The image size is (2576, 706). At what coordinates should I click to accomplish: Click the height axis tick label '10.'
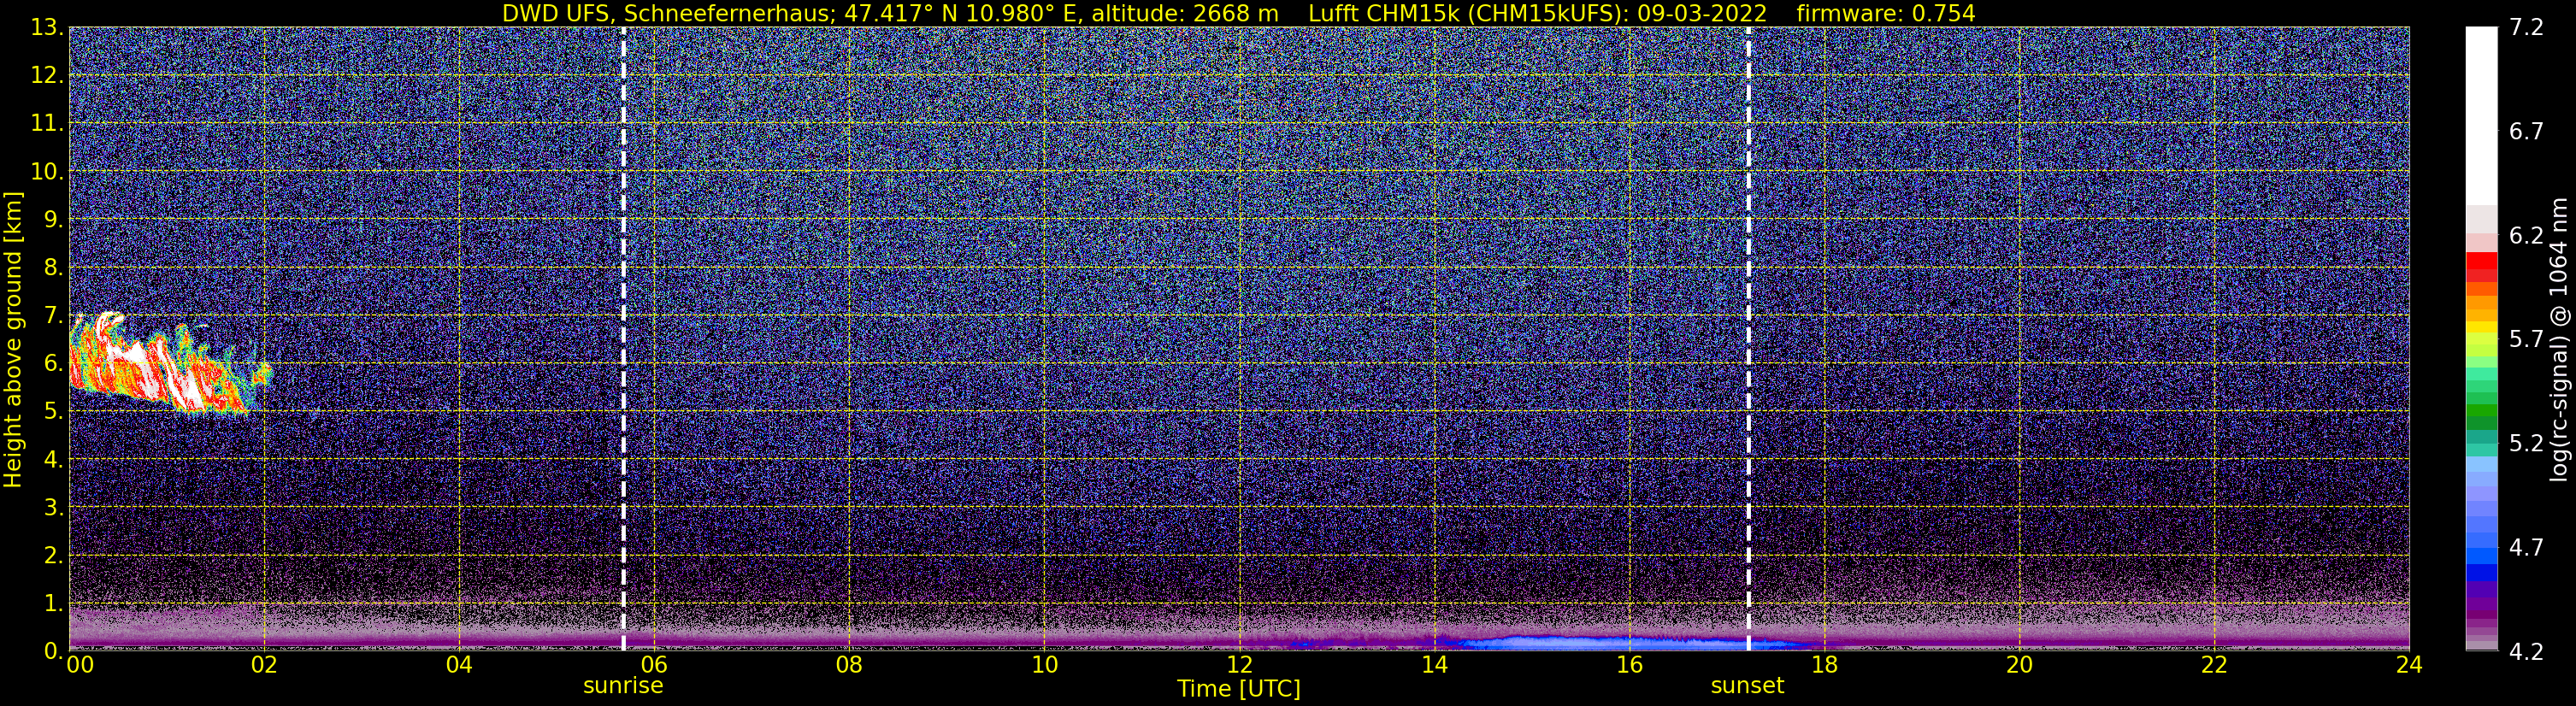pyautogui.click(x=47, y=171)
